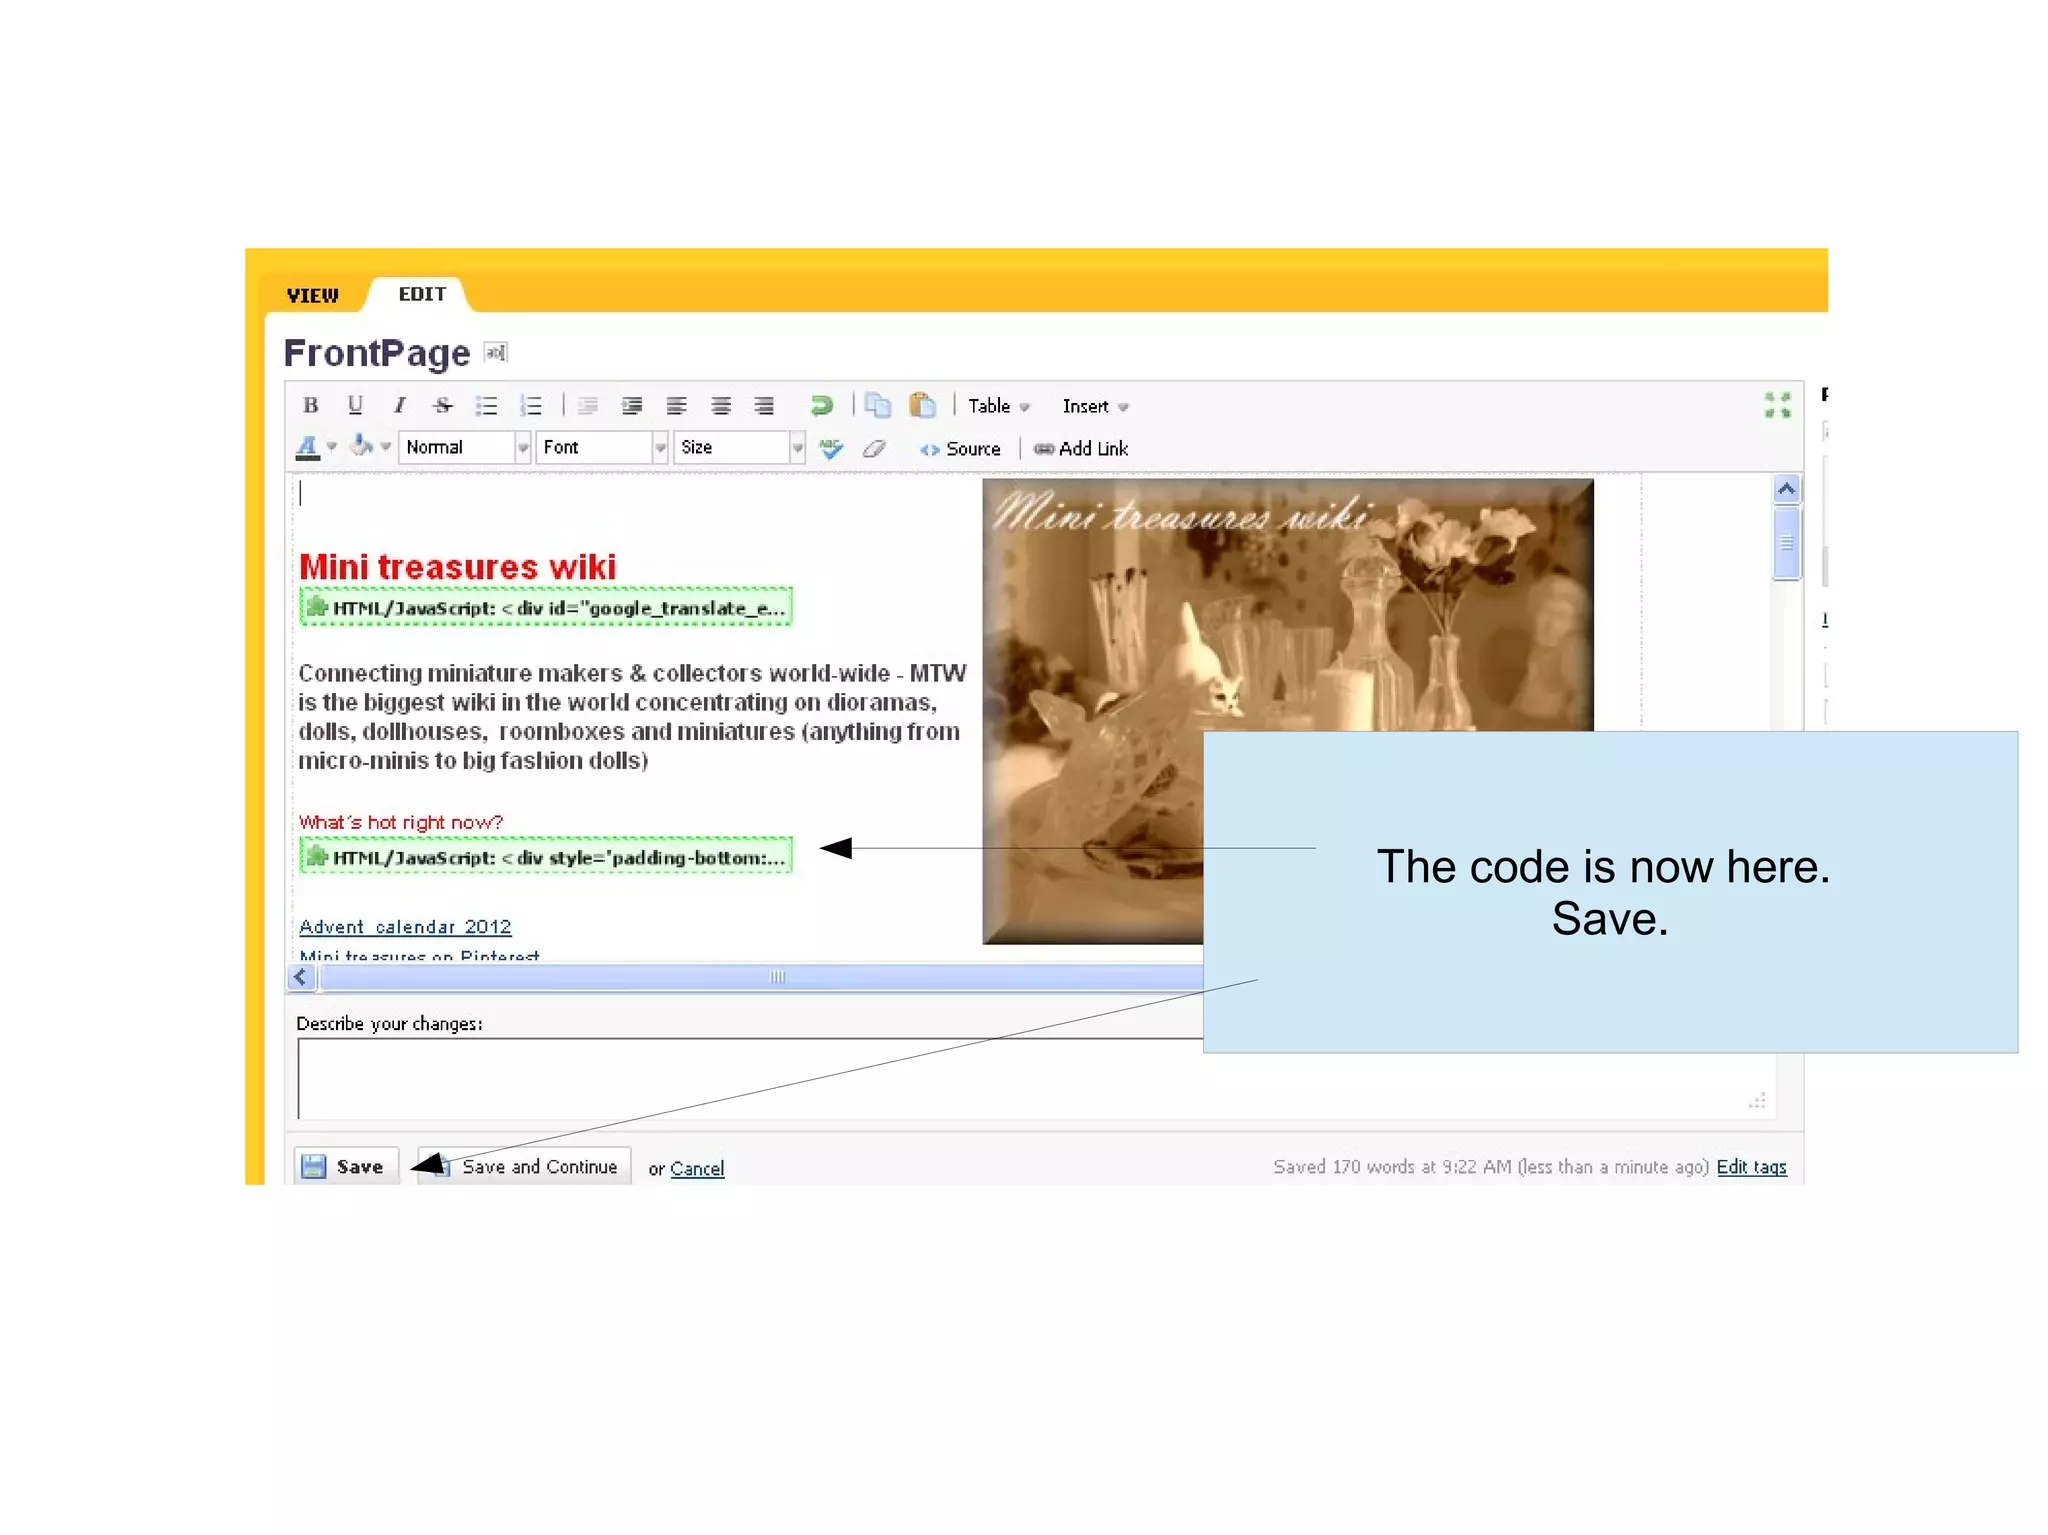This screenshot has height=1535, width=2048.
Task: Click the green undo arrow icon
Action: click(x=821, y=405)
